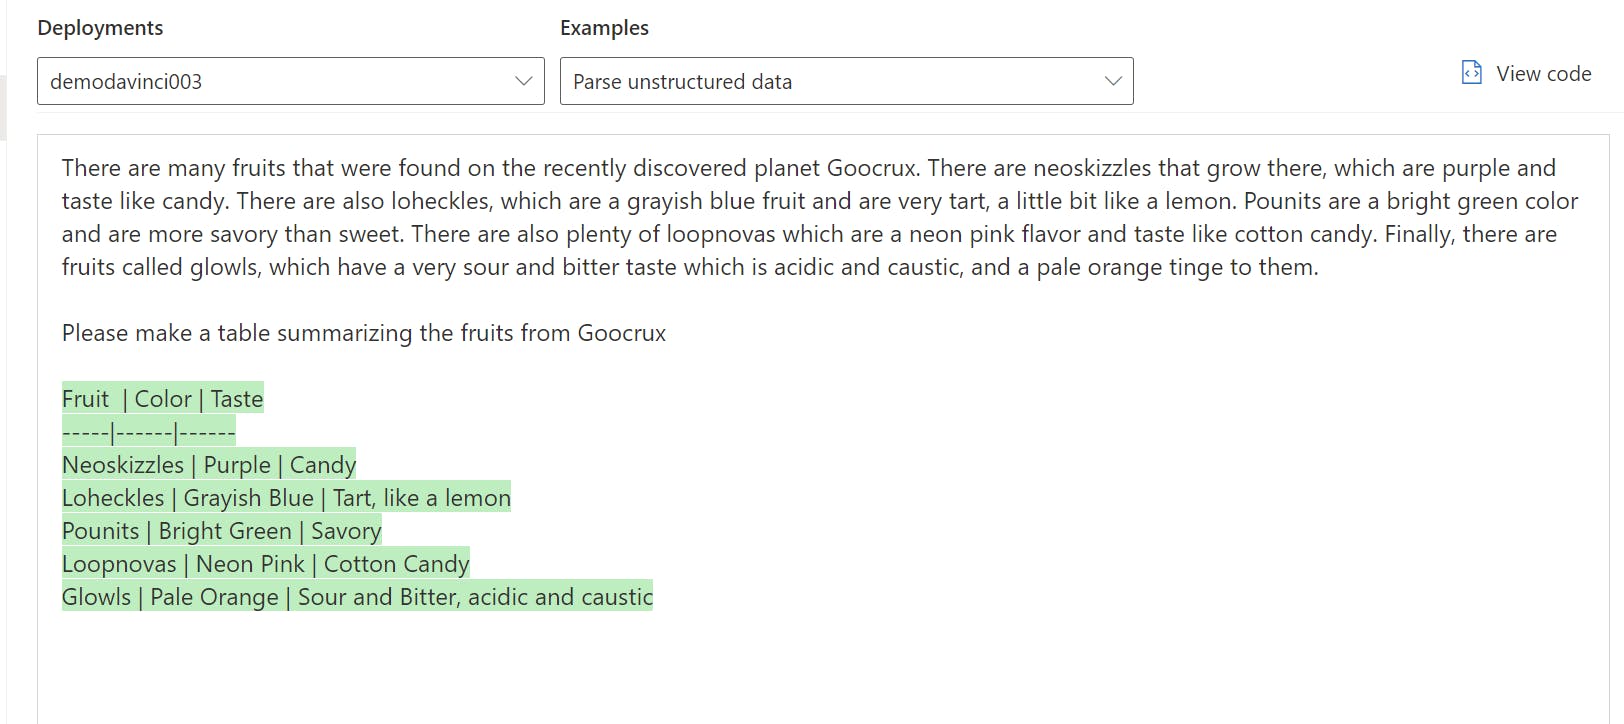
Task: Click the Examples field label
Action: [604, 28]
